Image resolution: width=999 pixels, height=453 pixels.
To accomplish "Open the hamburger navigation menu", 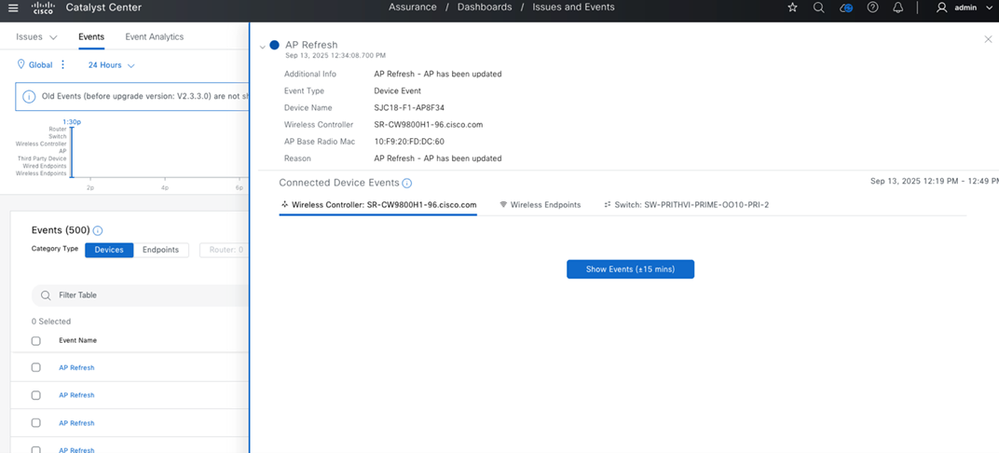I will click(x=13, y=8).
